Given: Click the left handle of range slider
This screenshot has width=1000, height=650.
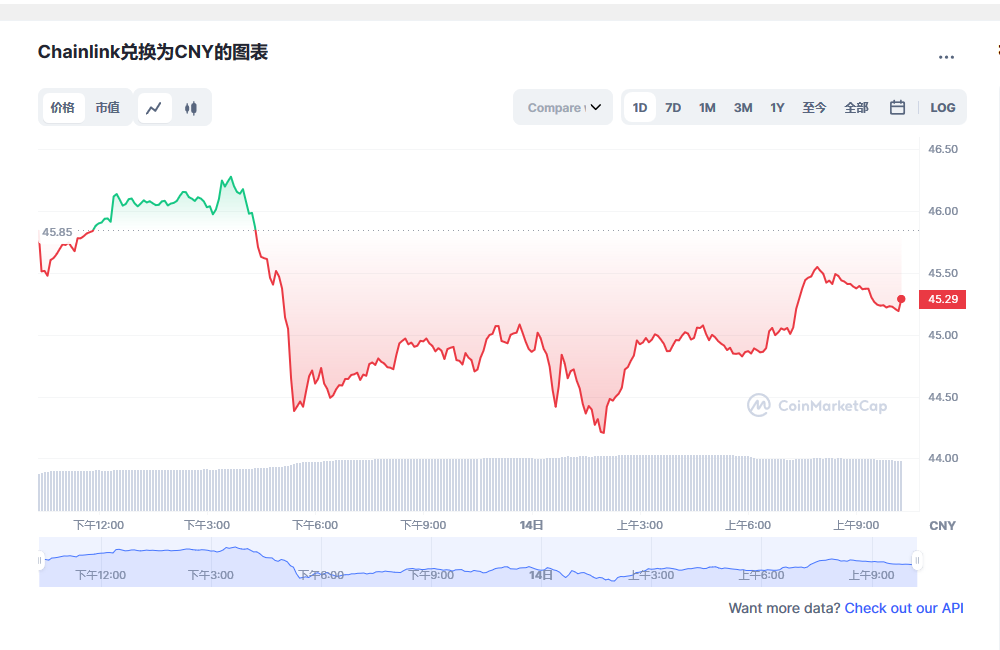Looking at the screenshot, I should 40,561.
